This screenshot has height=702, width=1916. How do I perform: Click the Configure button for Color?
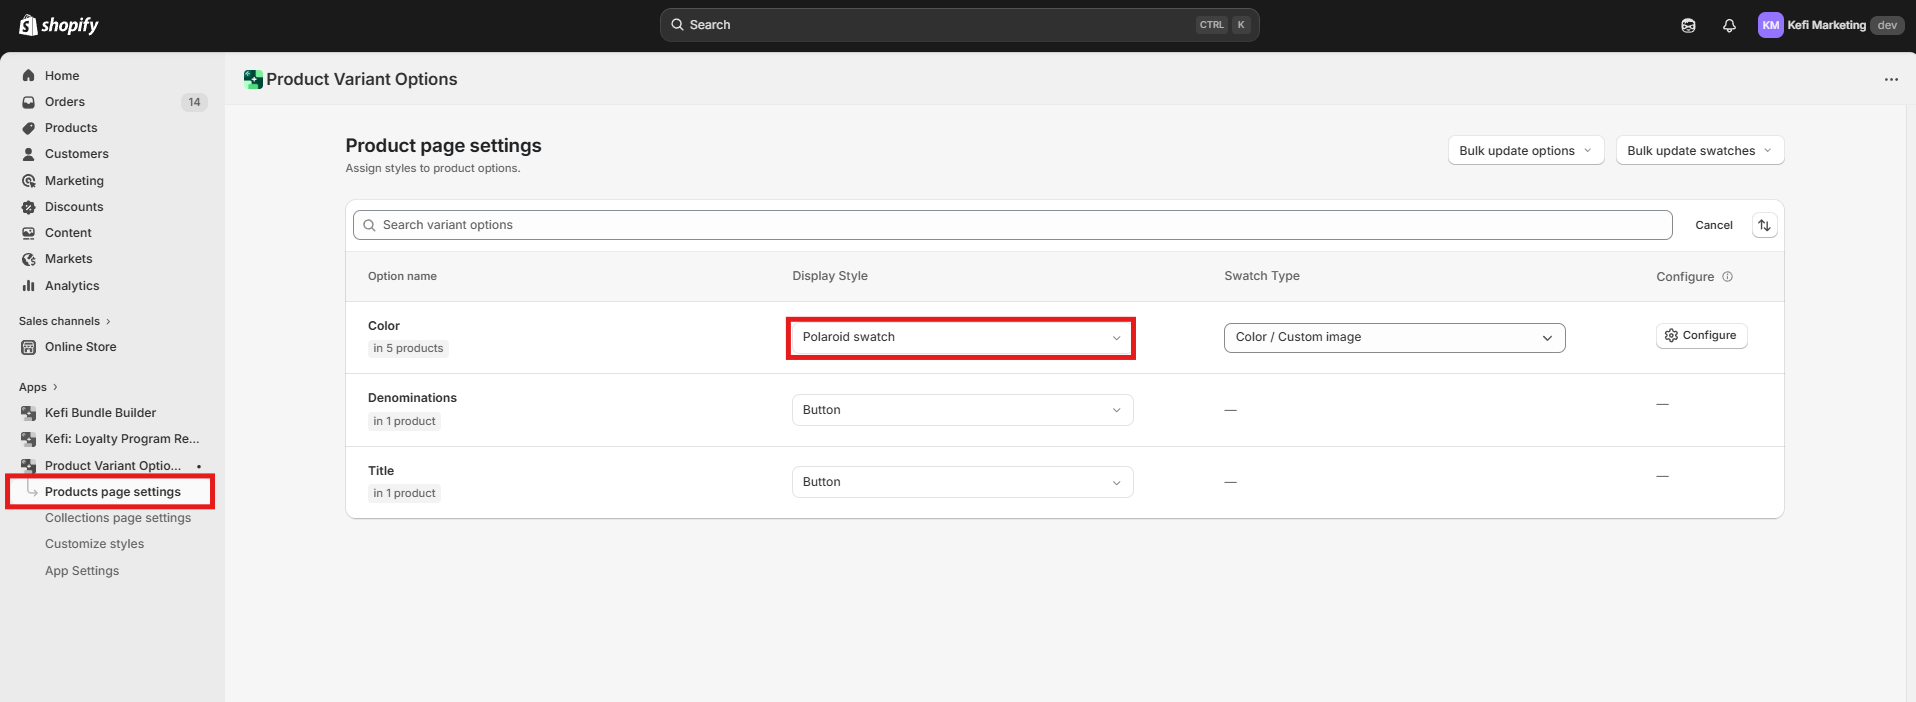click(1700, 336)
